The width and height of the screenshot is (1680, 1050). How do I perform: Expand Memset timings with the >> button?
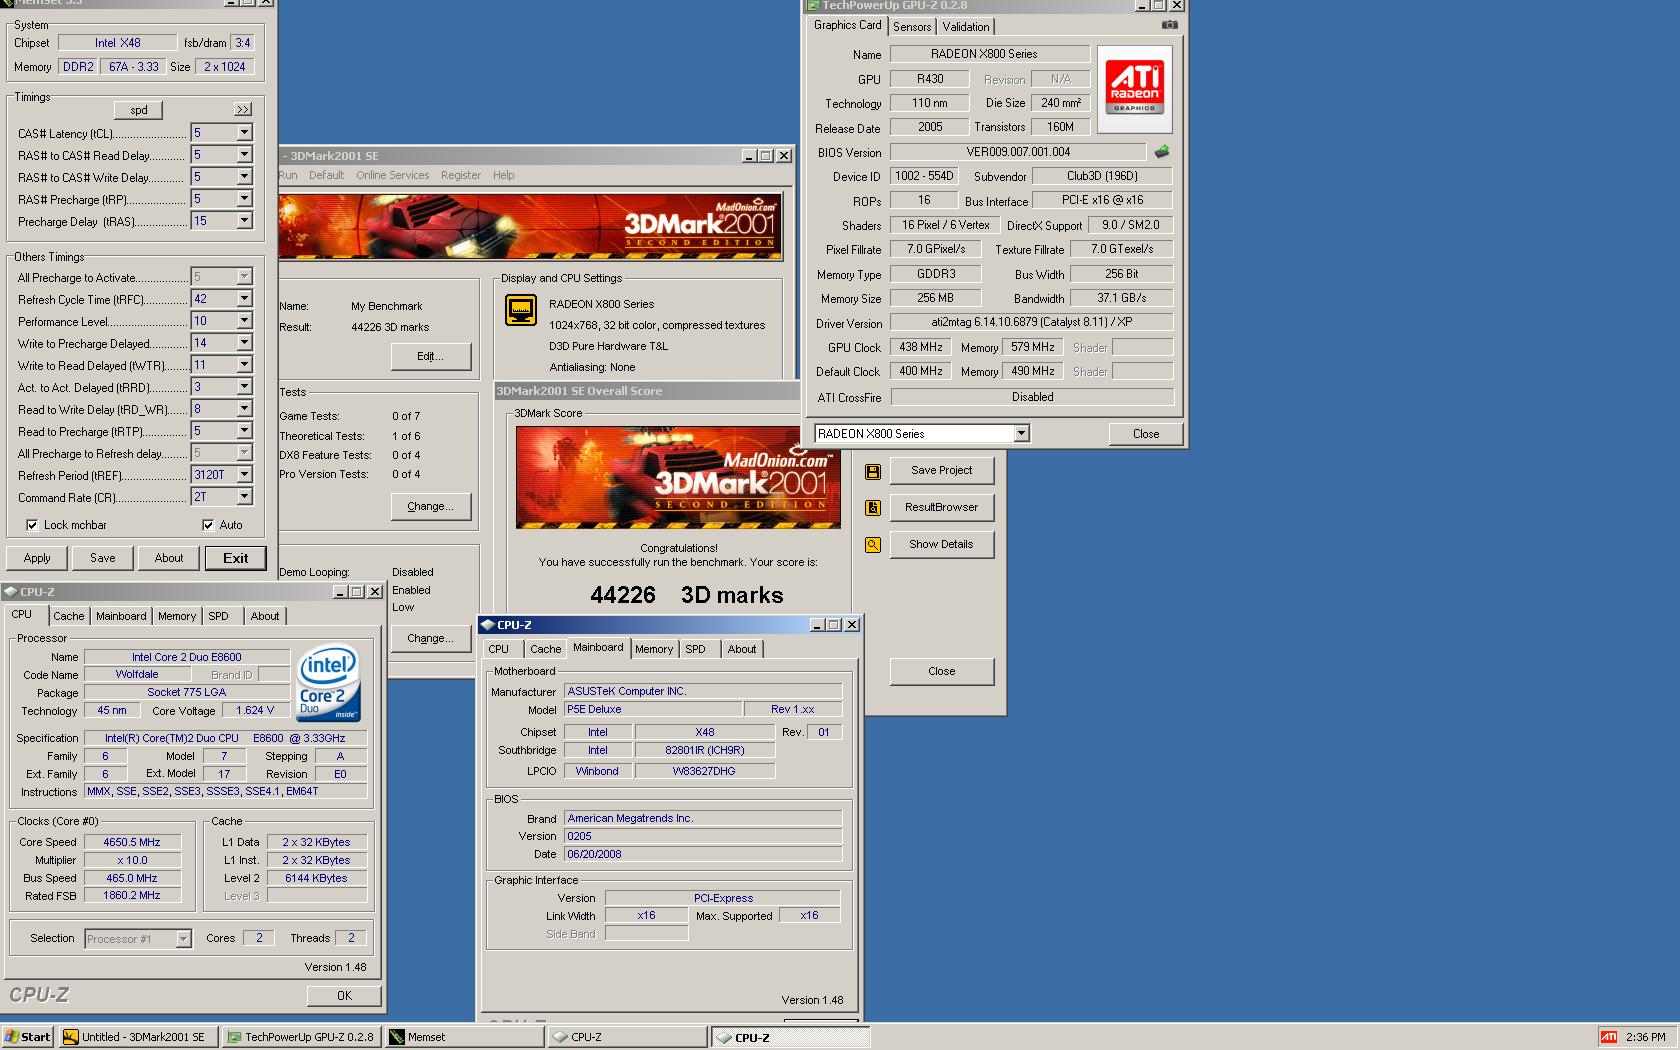tap(243, 109)
